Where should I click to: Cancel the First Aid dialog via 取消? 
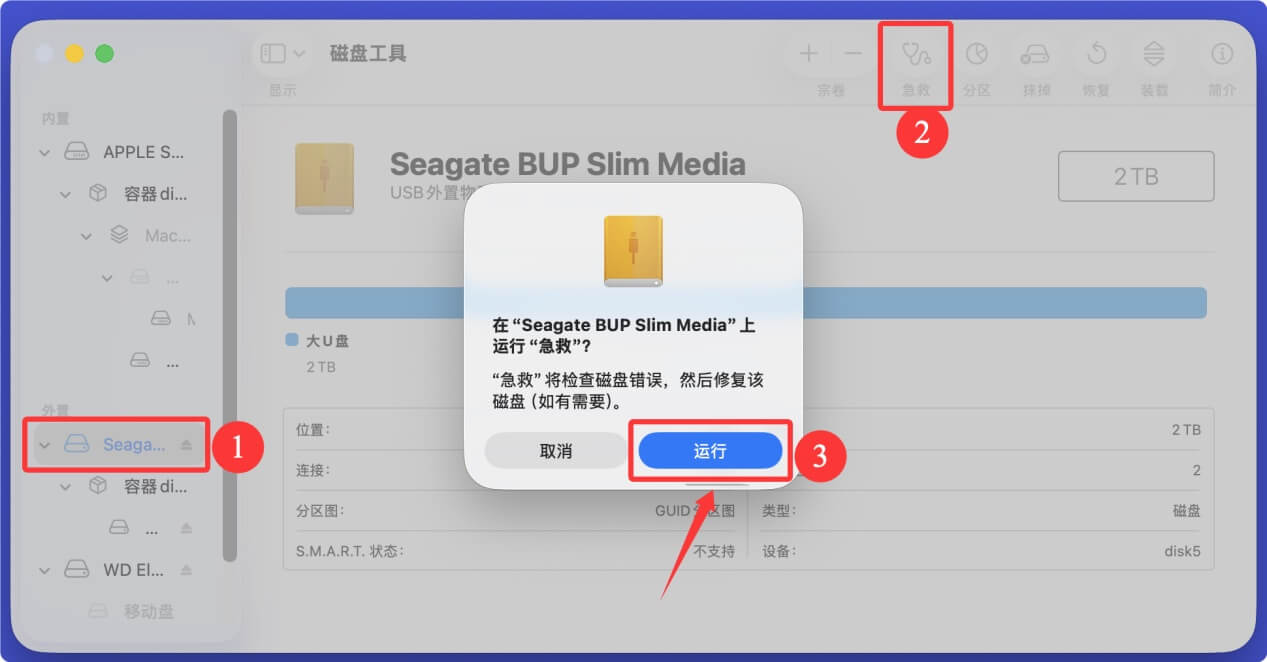point(555,450)
